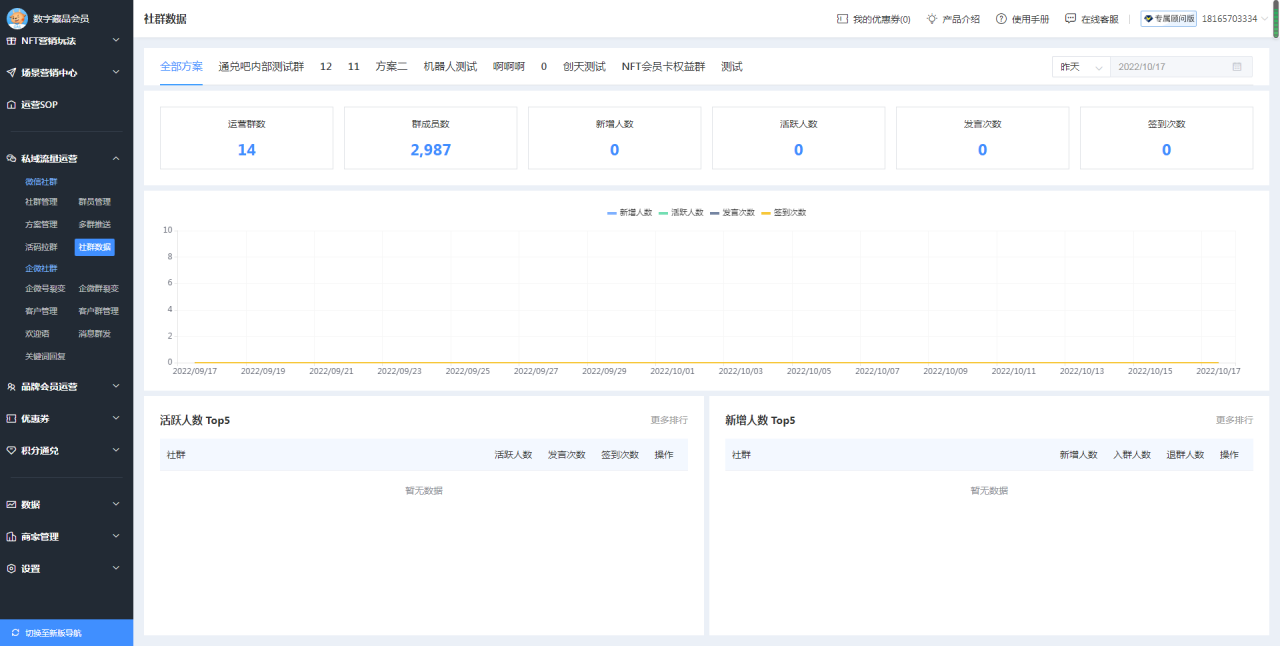Click the 产品介绍 lightbulb icon
Screen dimensions: 1280x646
(x=930, y=18)
